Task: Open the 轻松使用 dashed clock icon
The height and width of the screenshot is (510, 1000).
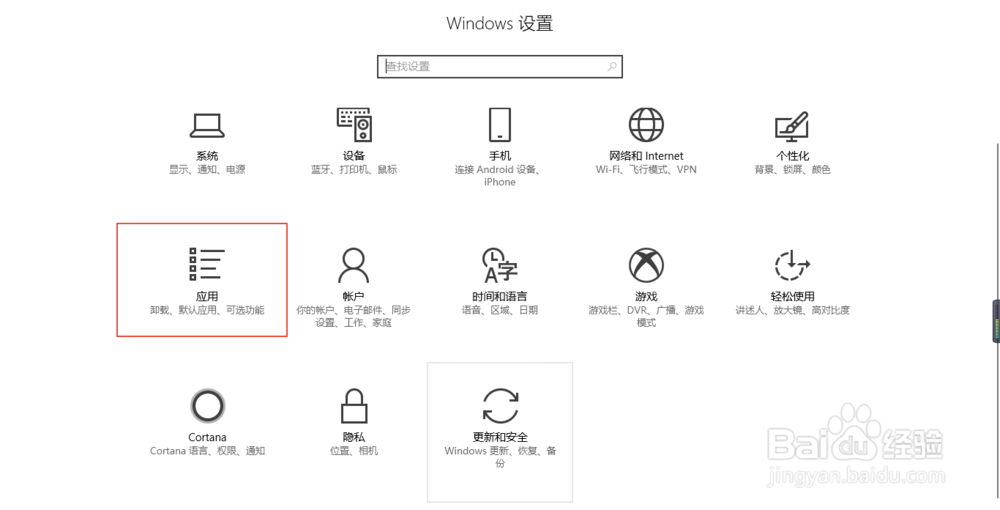Action: click(792, 265)
